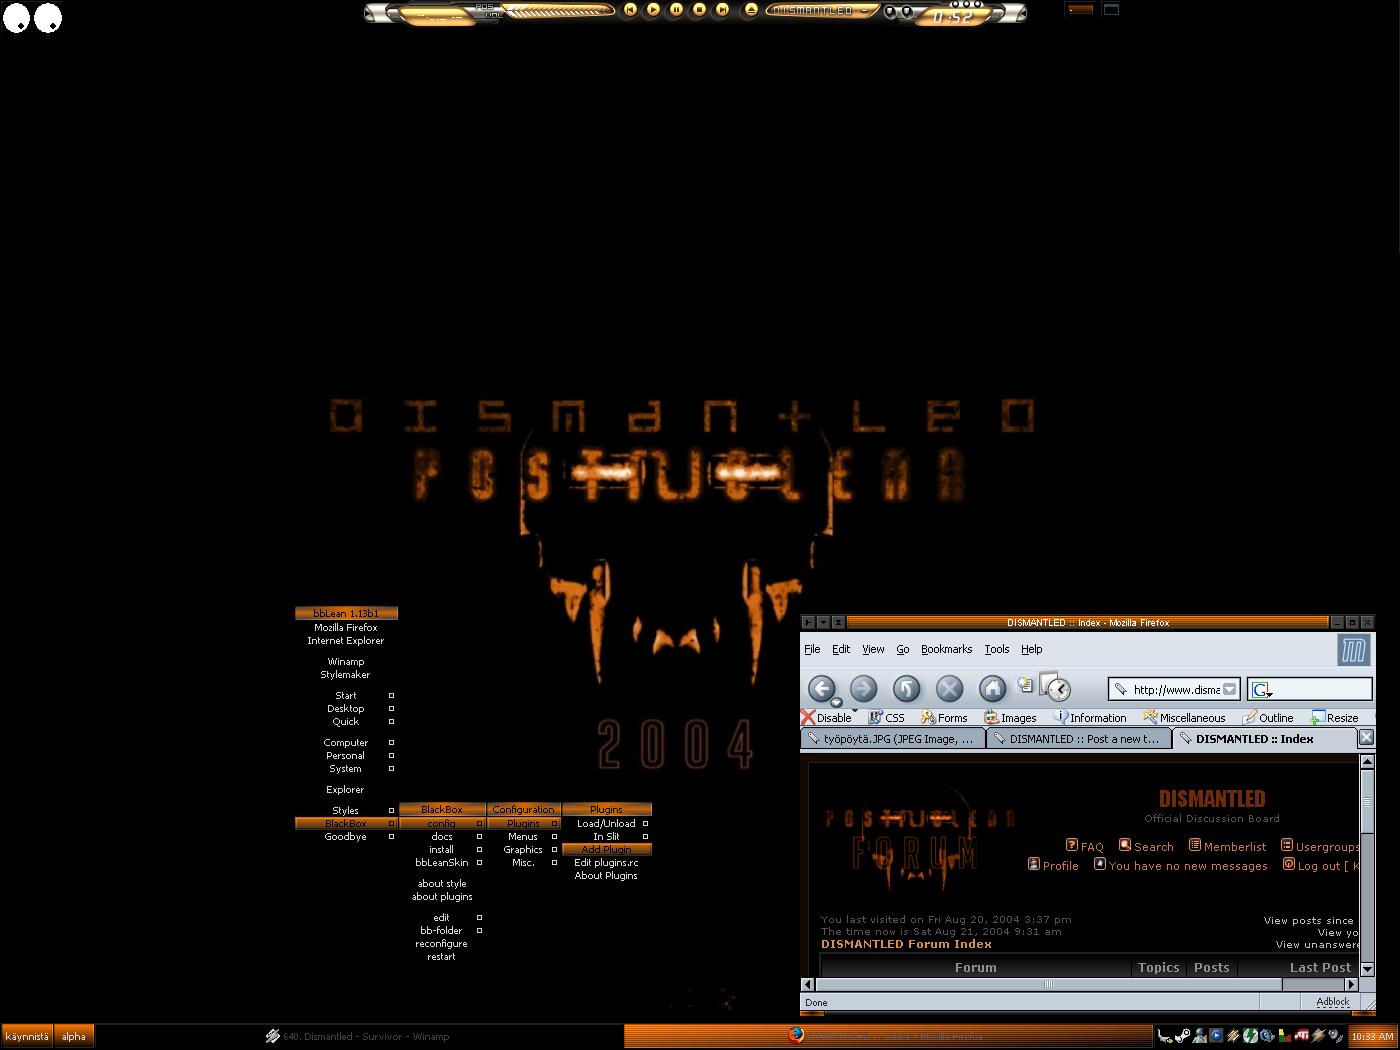Open Winamp from the bbLean menu
1400x1050 pixels.
click(x=346, y=662)
